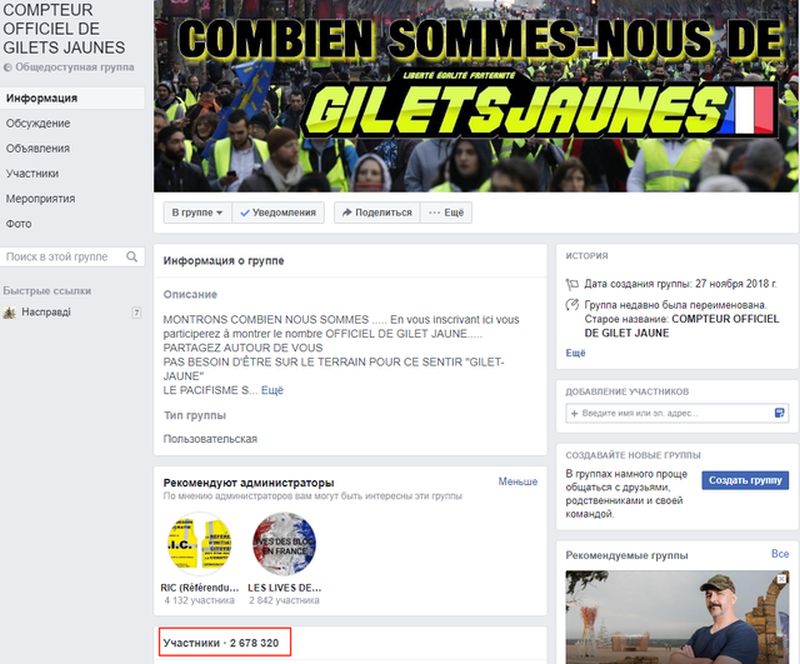The width and height of the screenshot is (800, 664).
Task: Open the Обсуждение tab in the sidebar
Action: (x=38, y=123)
